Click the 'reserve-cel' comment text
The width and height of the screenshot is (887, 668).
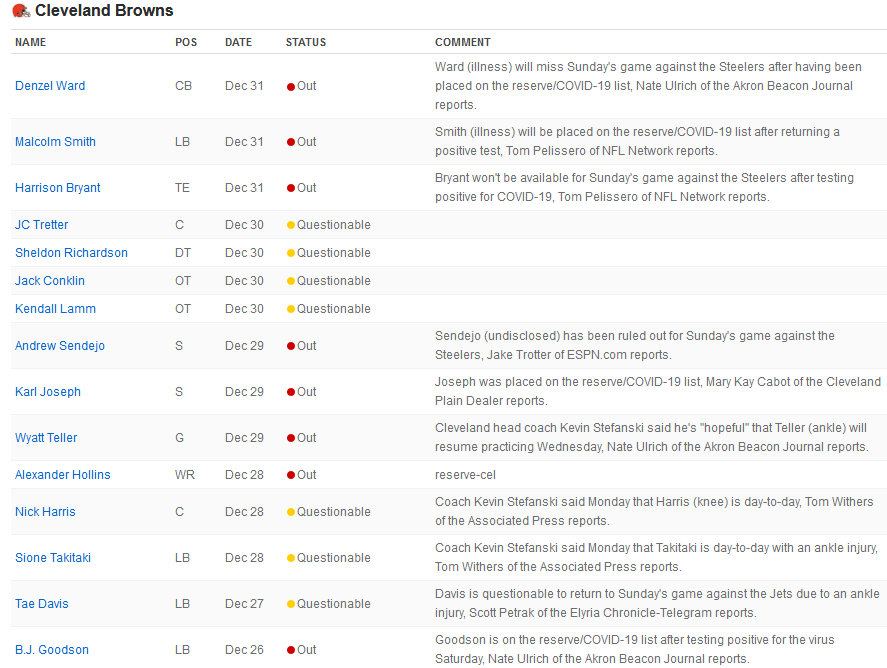click(465, 475)
